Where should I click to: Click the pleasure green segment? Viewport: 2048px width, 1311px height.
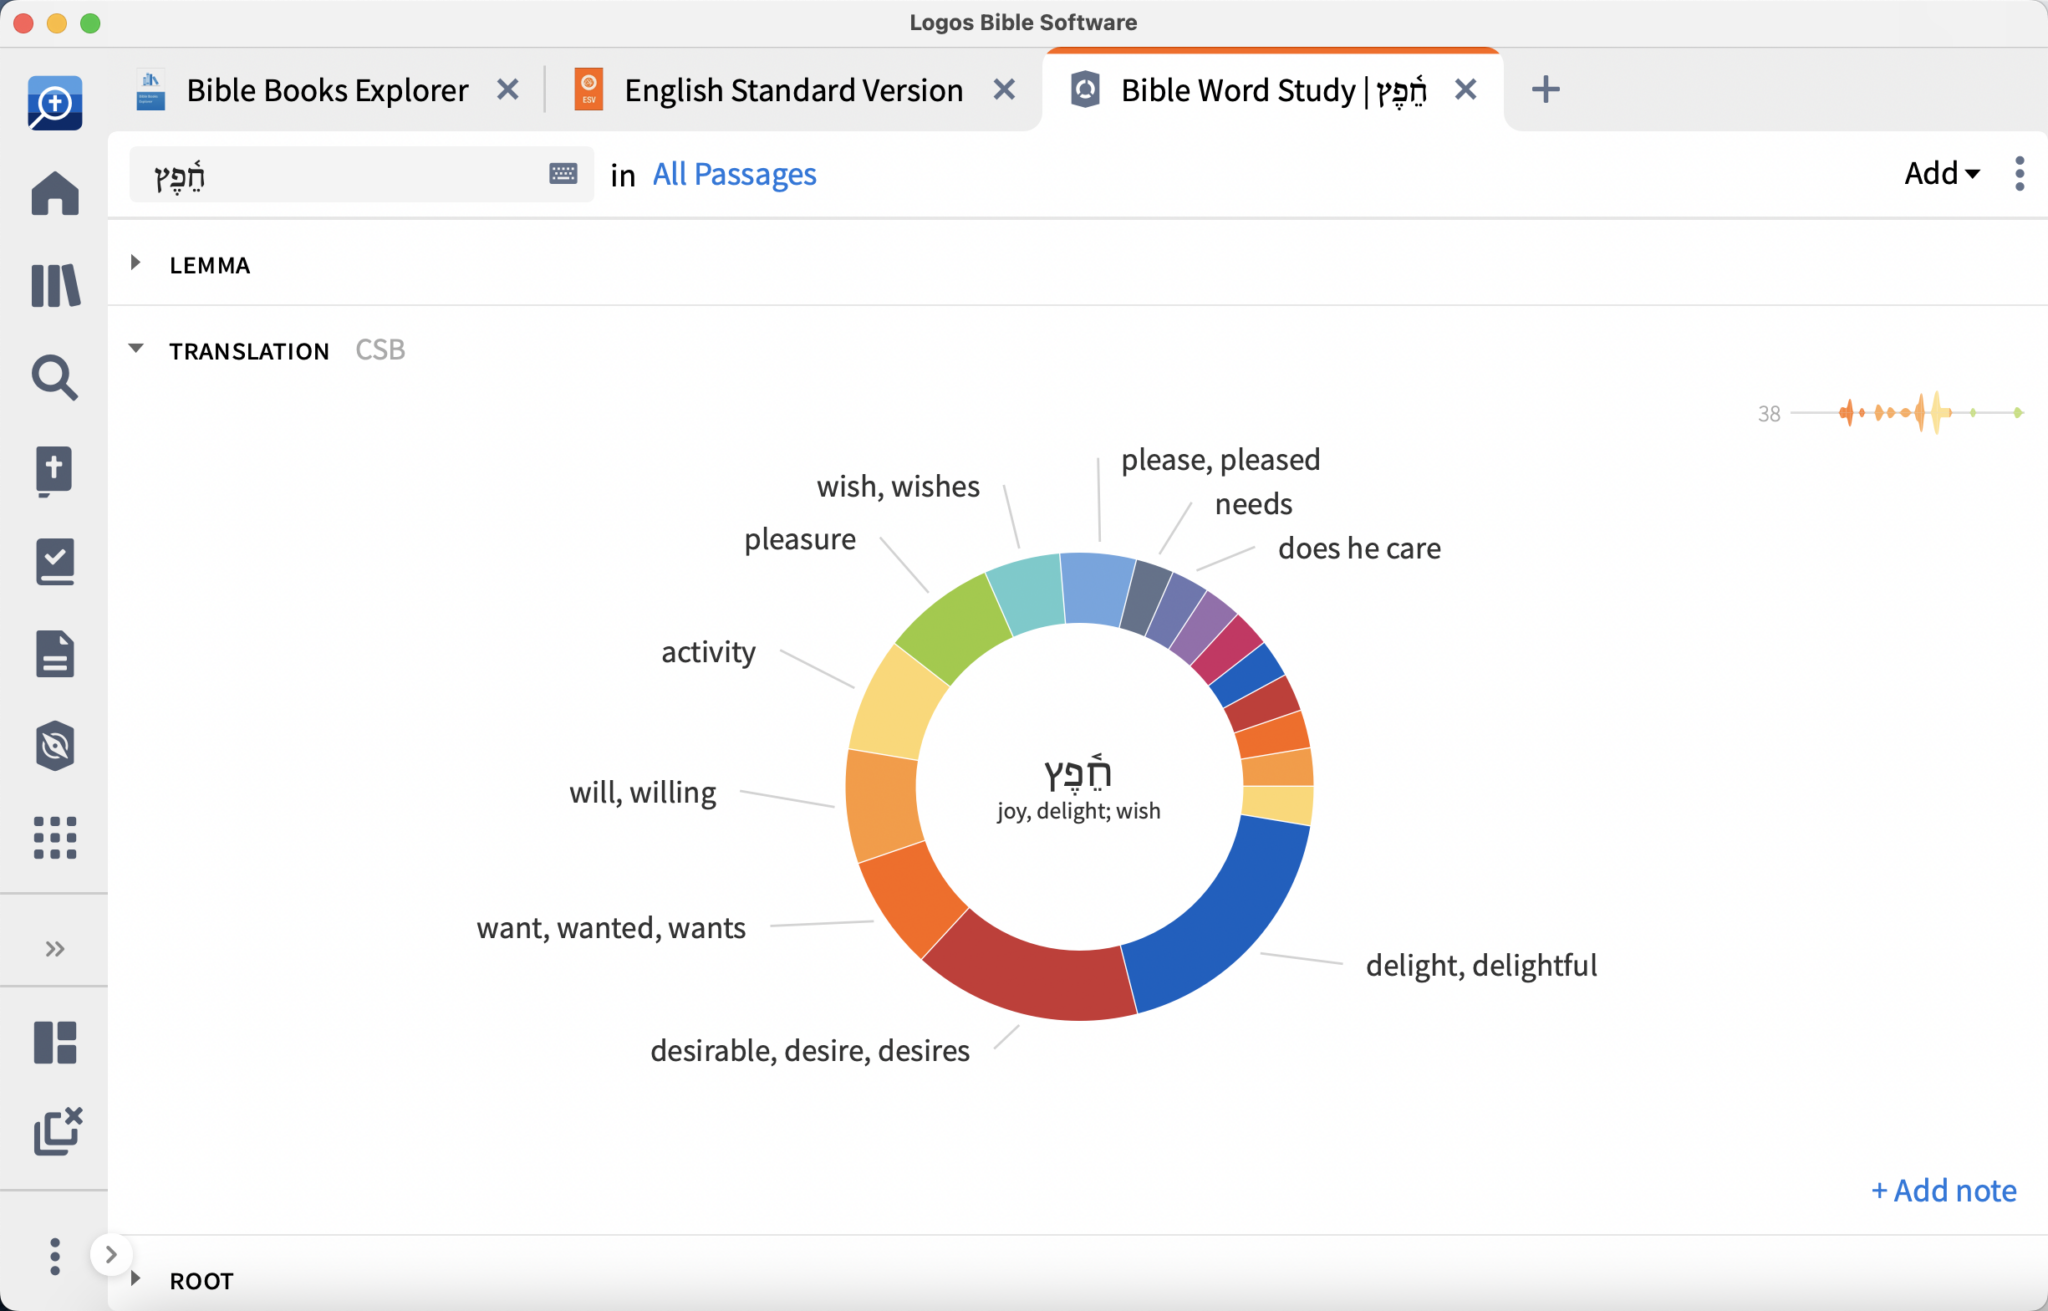point(954,630)
